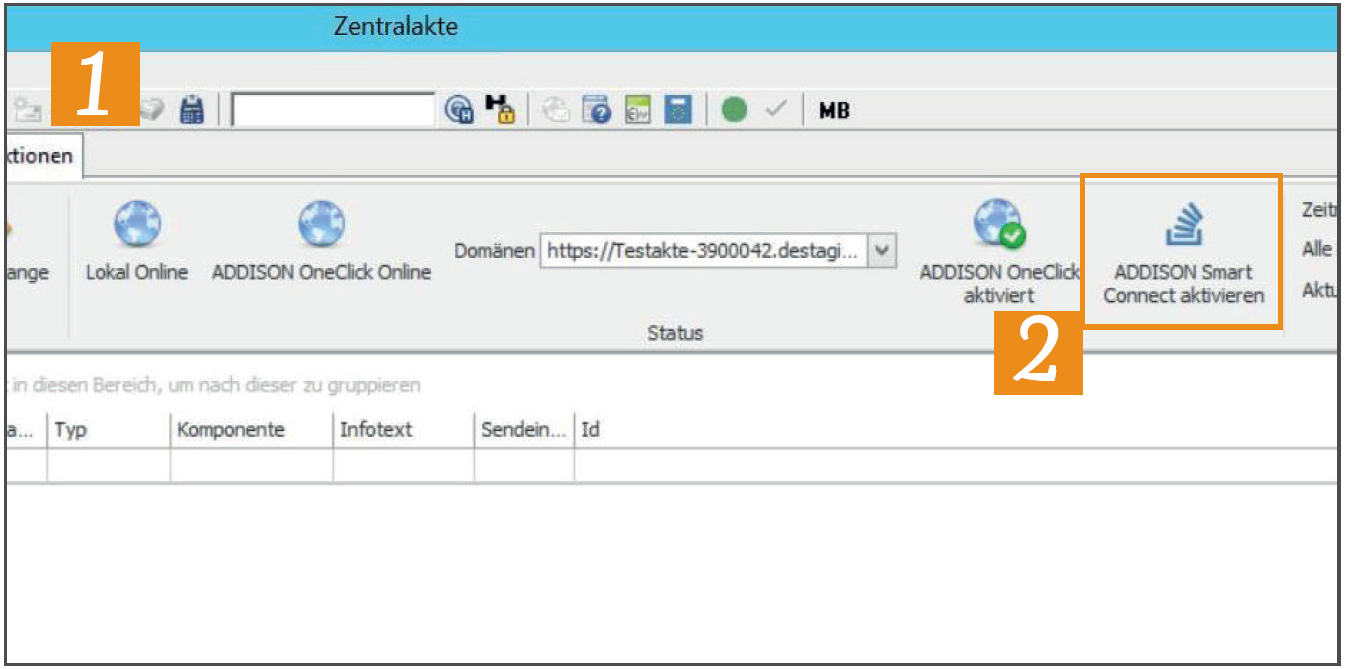
Task: Click the green circle status icon
Action: pyautogui.click(x=735, y=110)
